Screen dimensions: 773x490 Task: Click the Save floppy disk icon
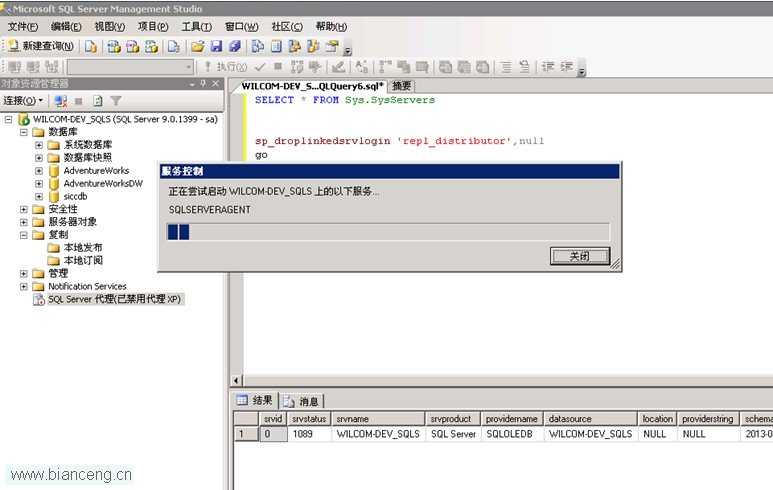click(216, 46)
